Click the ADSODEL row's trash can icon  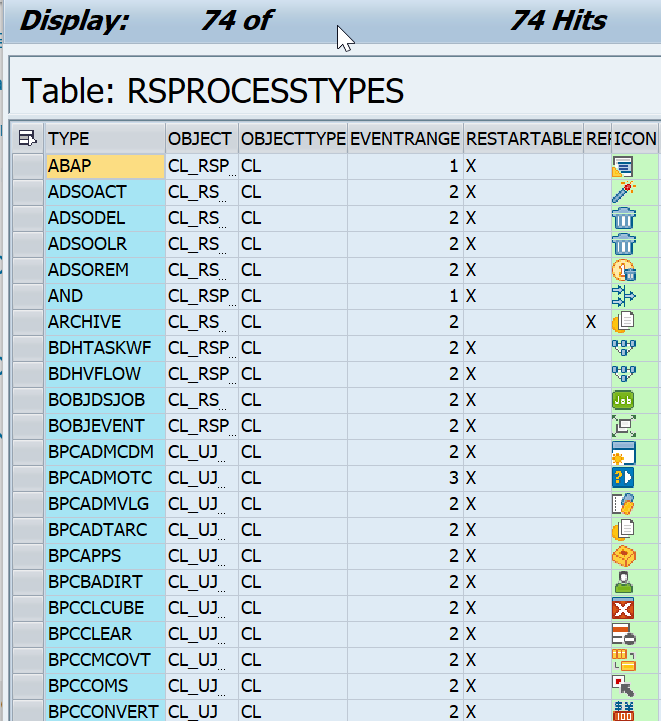(x=623, y=218)
